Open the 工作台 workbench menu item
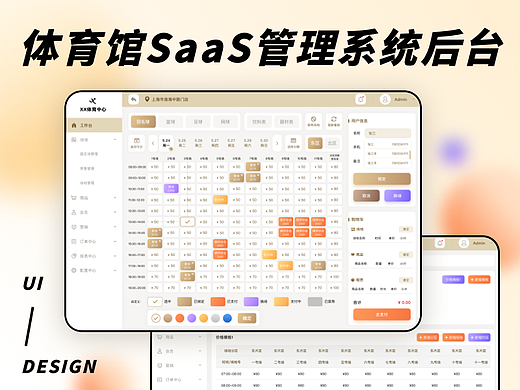 click(x=95, y=125)
